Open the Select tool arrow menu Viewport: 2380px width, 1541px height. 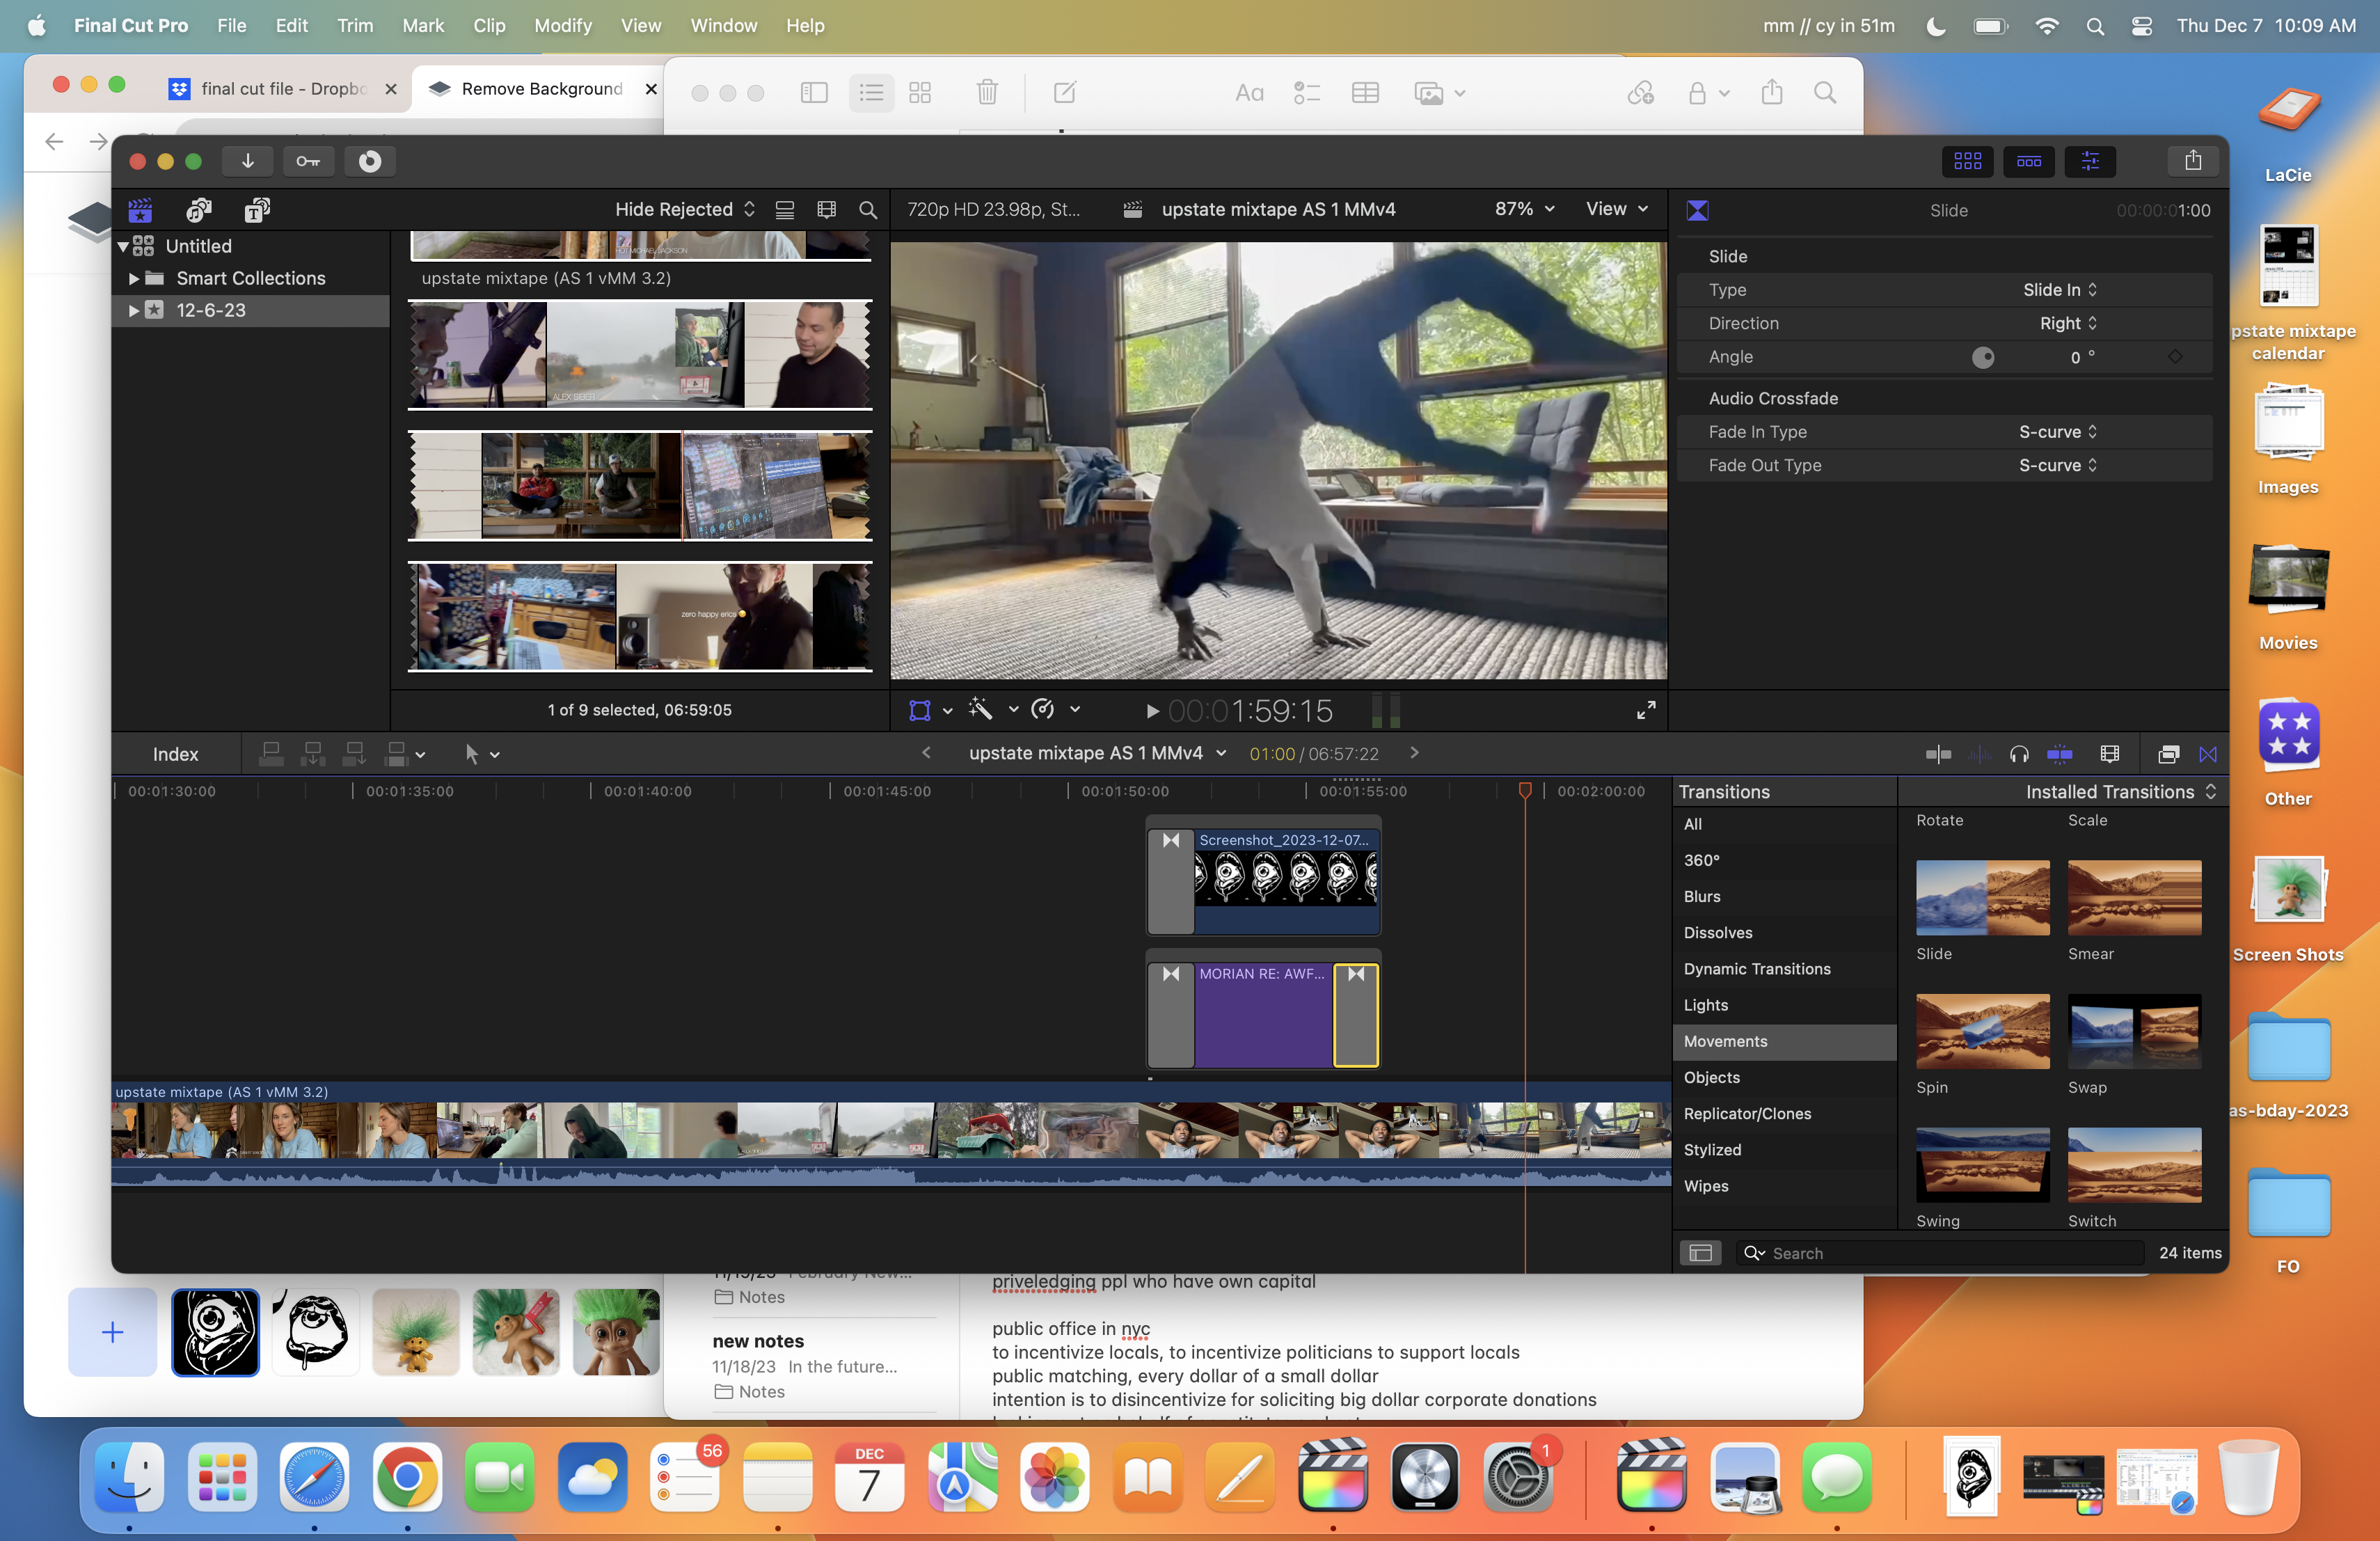coord(481,754)
